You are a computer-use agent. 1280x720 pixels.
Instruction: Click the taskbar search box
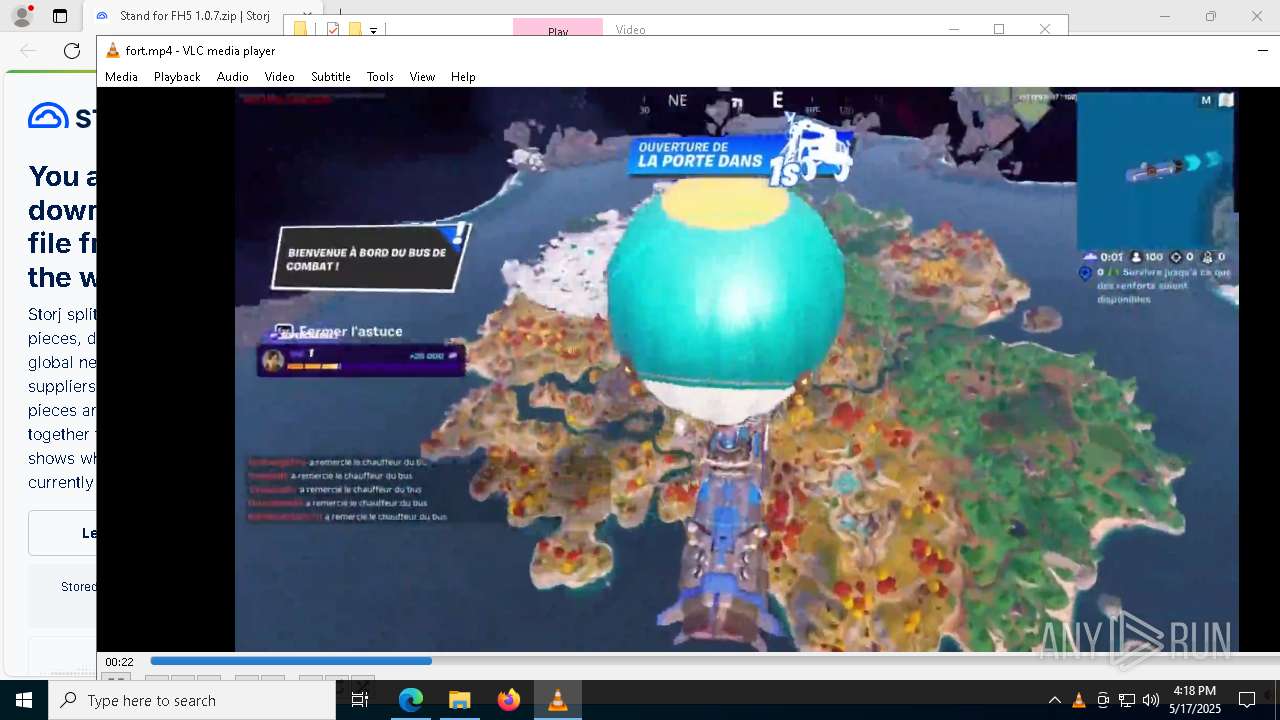tap(192, 700)
